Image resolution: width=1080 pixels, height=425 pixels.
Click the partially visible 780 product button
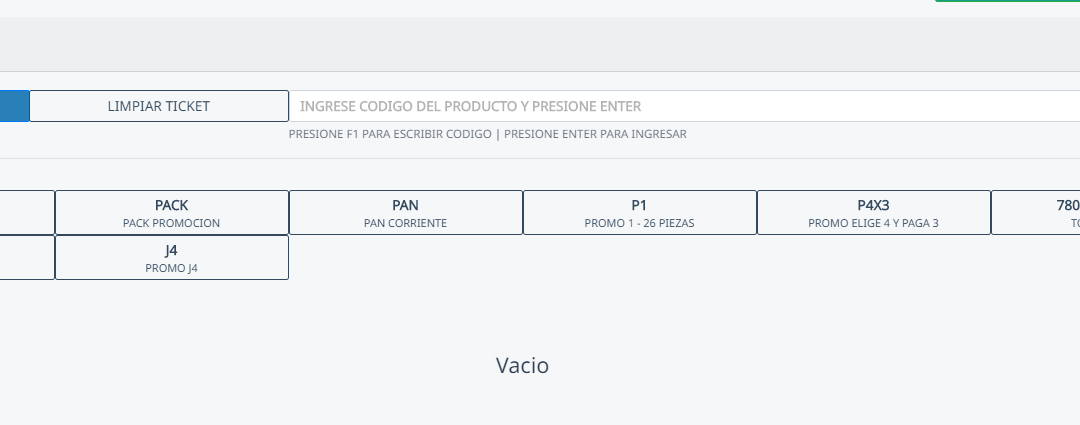pyautogui.click(x=1036, y=212)
